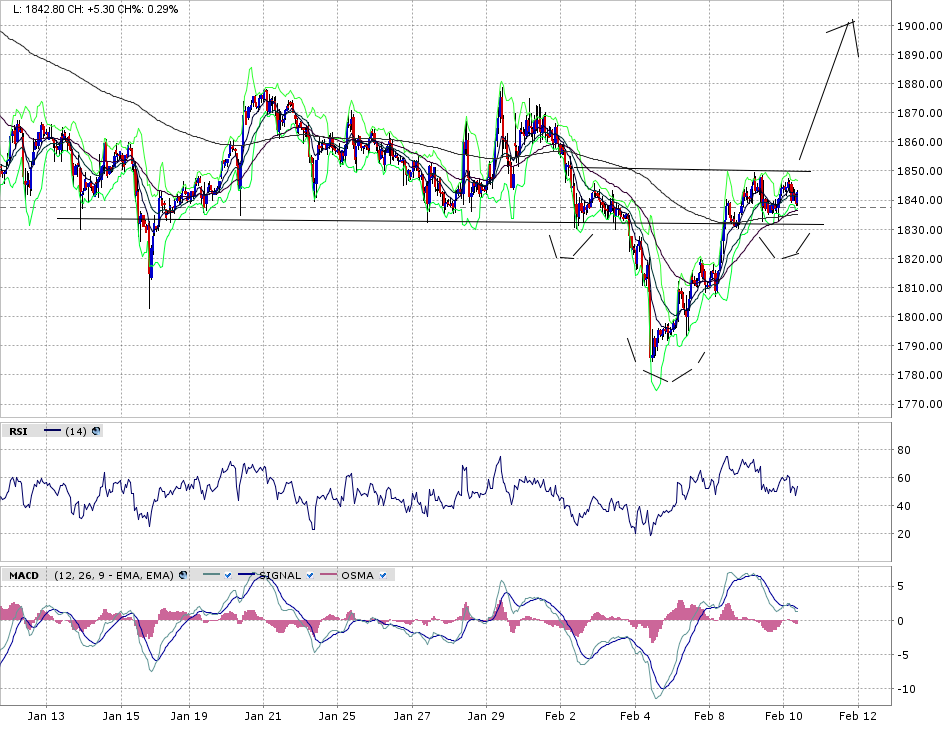Click the tip of the projection arrow

(853, 20)
